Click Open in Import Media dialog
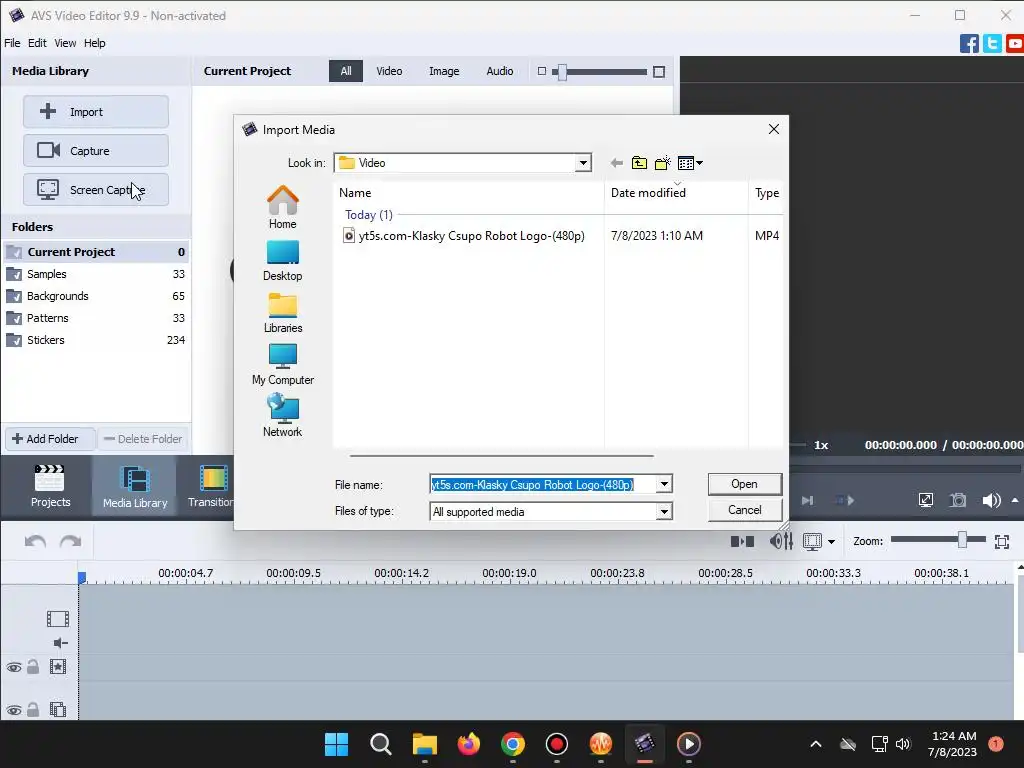 744,484
